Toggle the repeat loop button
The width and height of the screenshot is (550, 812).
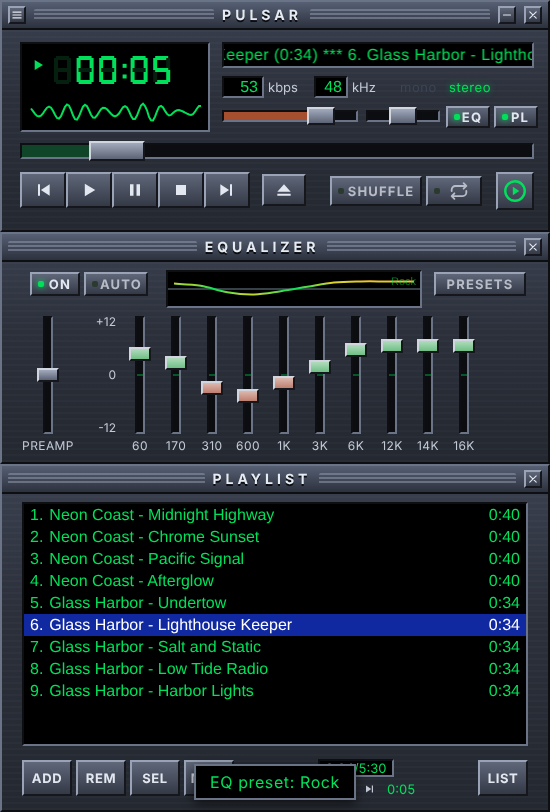click(x=454, y=191)
